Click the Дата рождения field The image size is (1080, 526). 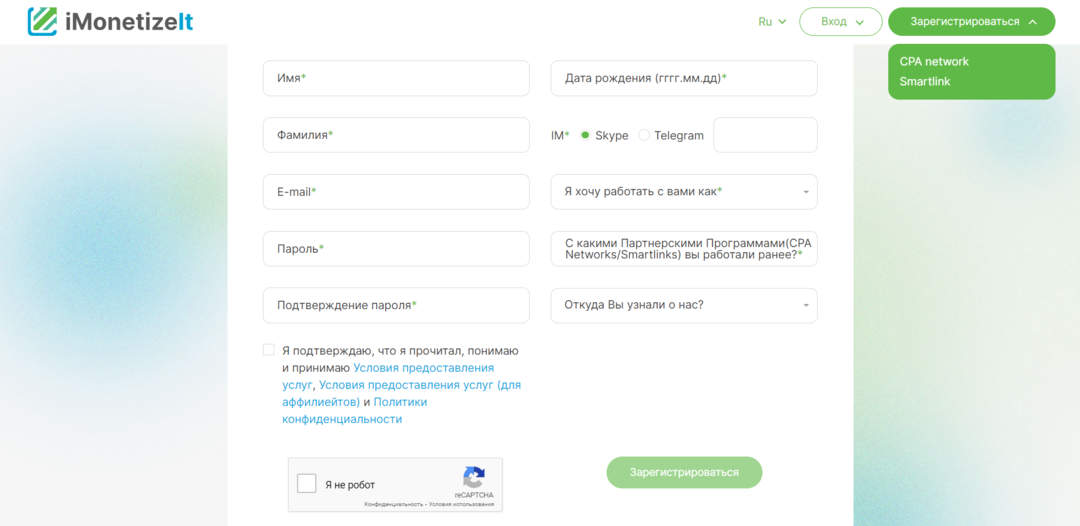pyautogui.click(x=684, y=78)
